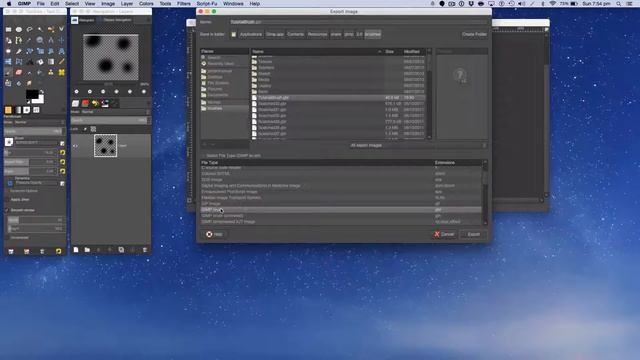Screen dimensions: 640x360
Task: Sort files by Name column header
Action: tap(316, 51)
